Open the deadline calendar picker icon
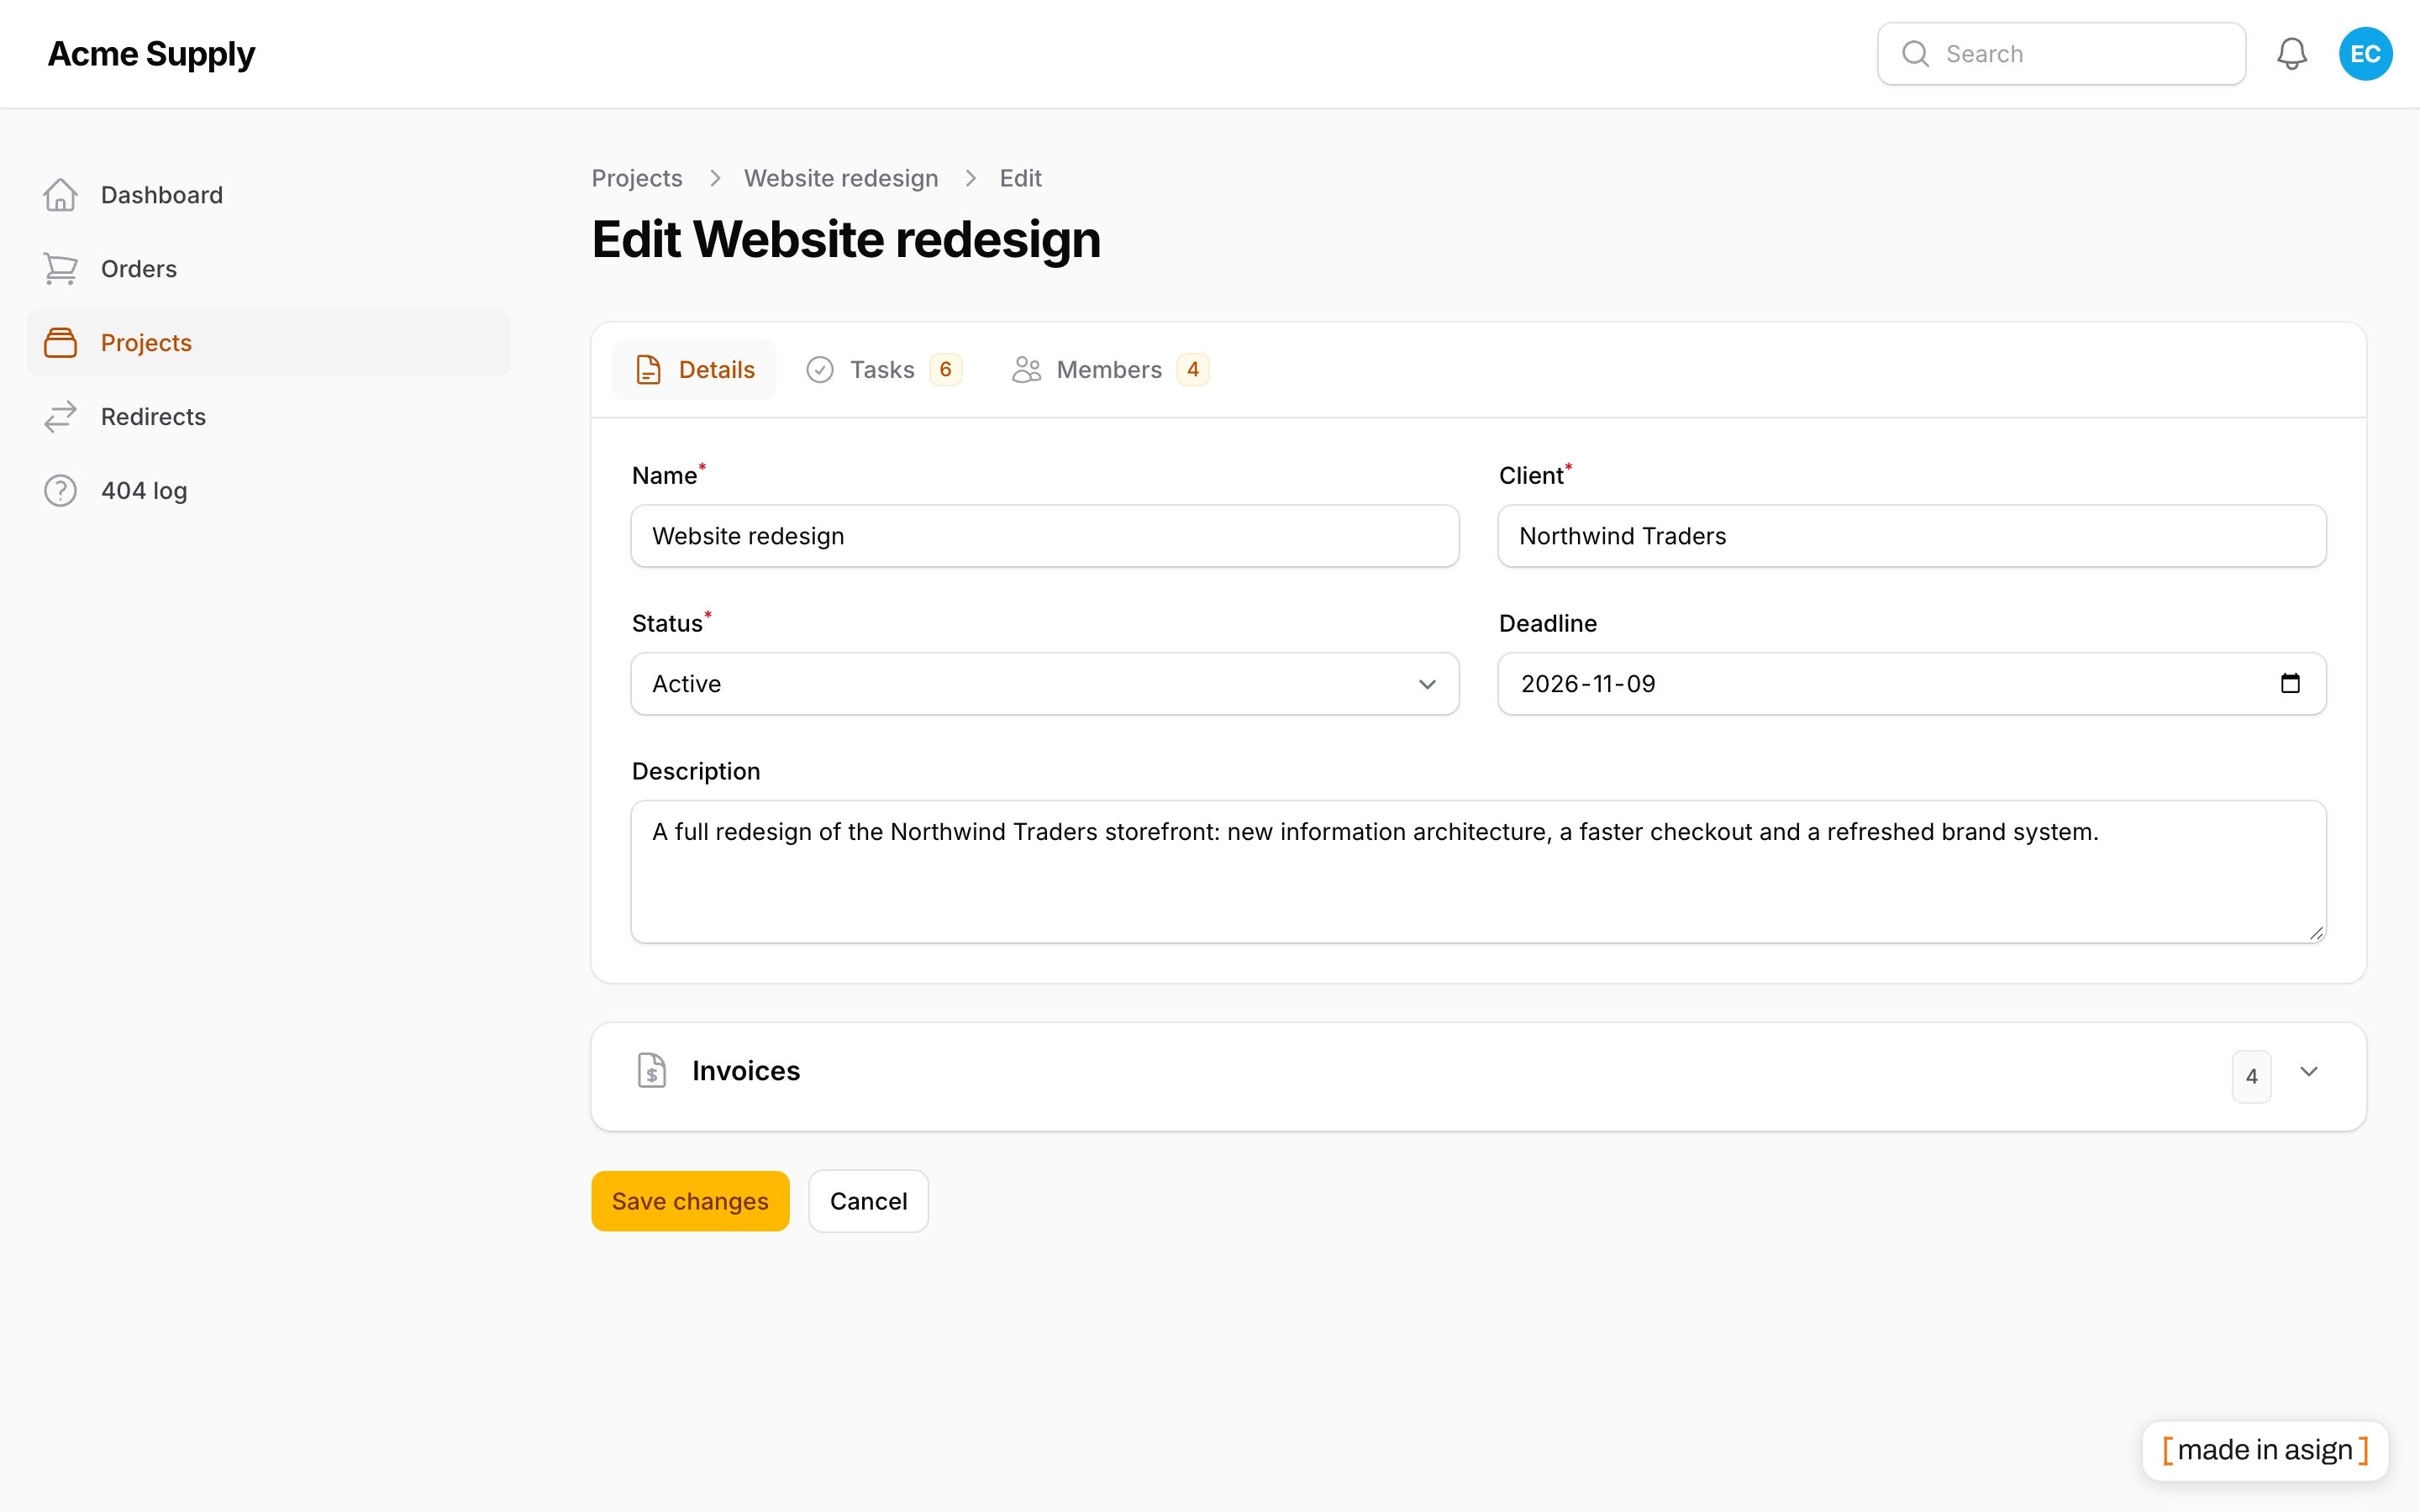This screenshot has width=2420, height=1512. [2290, 683]
